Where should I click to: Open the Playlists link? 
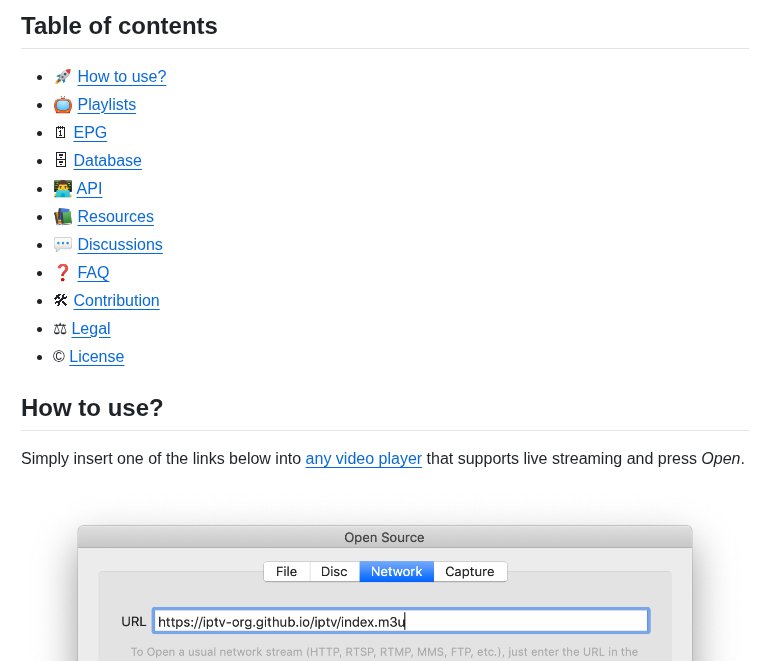106,105
